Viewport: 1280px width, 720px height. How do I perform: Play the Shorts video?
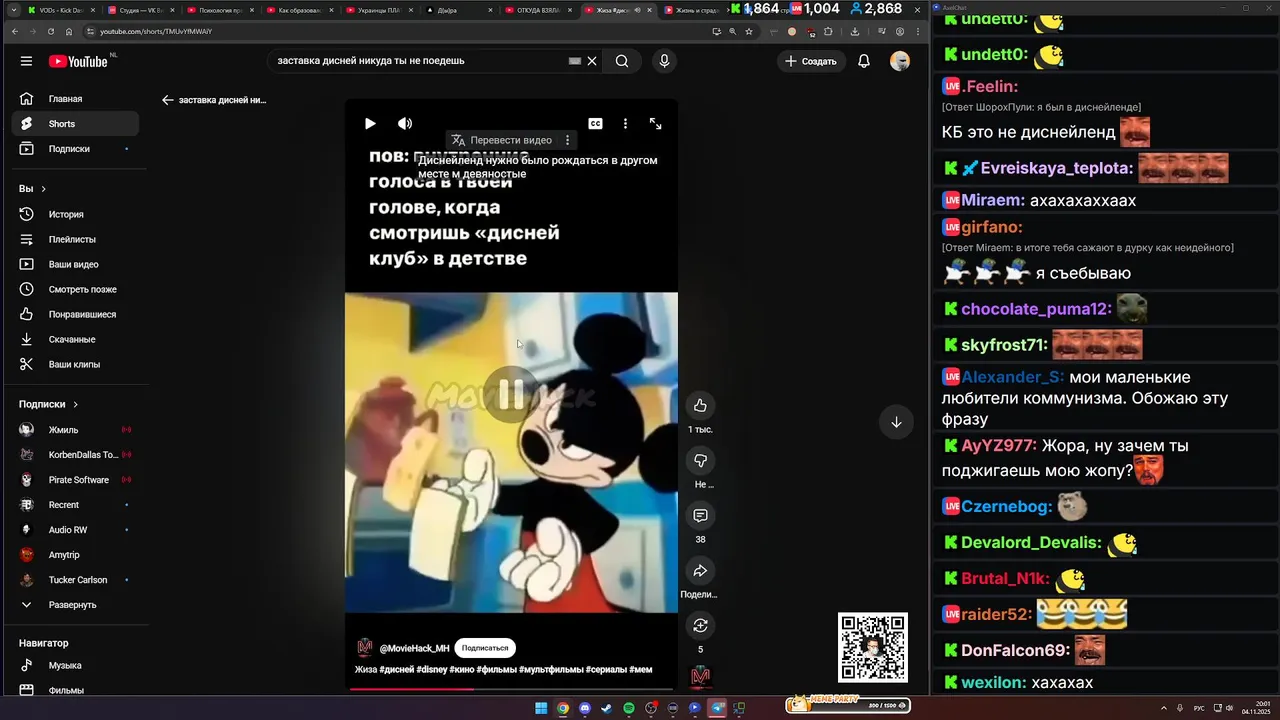[370, 124]
